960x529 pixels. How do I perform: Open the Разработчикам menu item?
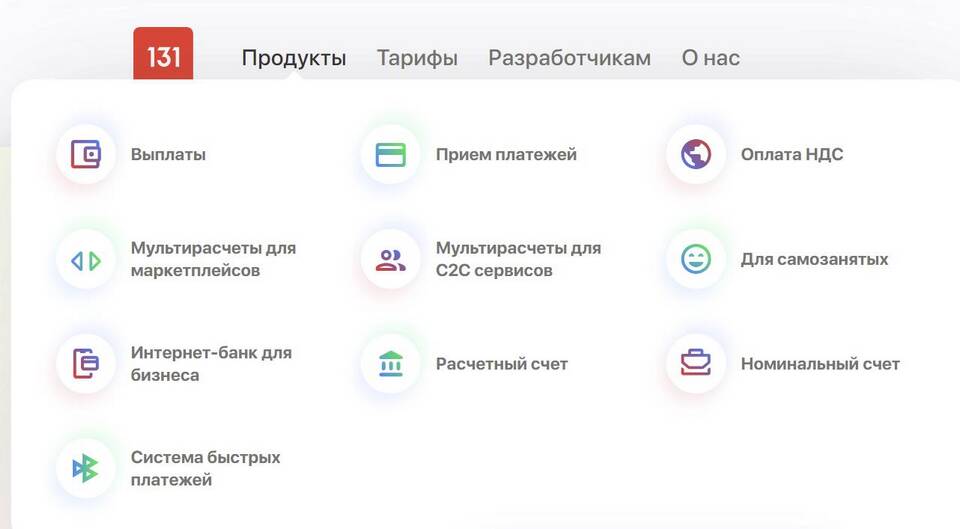[569, 58]
